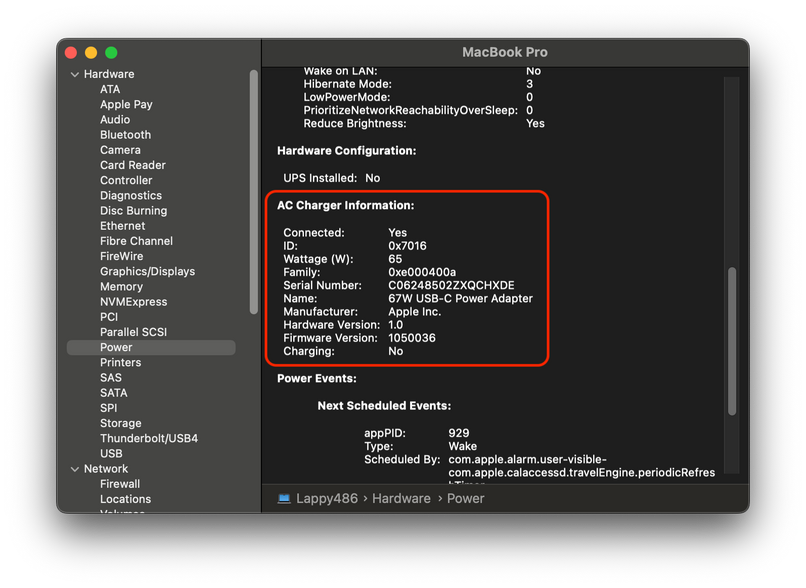Select Locations under Network
Screen dimensions: 806x588
click(x=125, y=499)
